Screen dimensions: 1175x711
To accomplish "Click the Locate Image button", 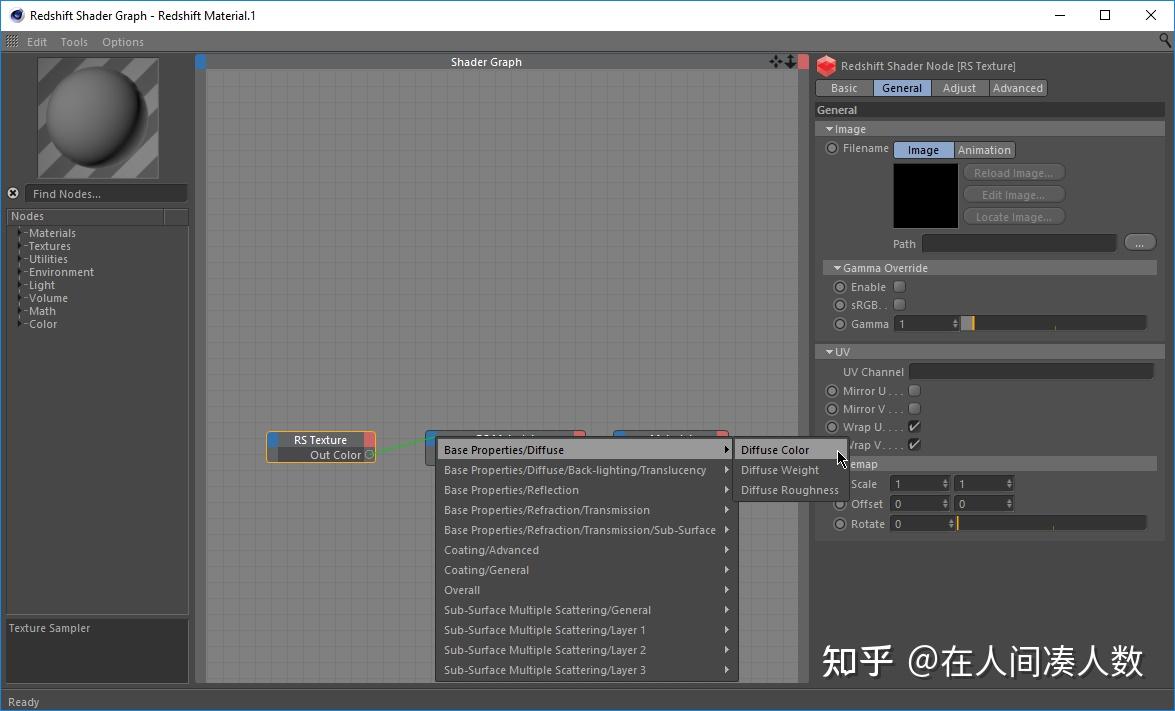I will click(1013, 216).
